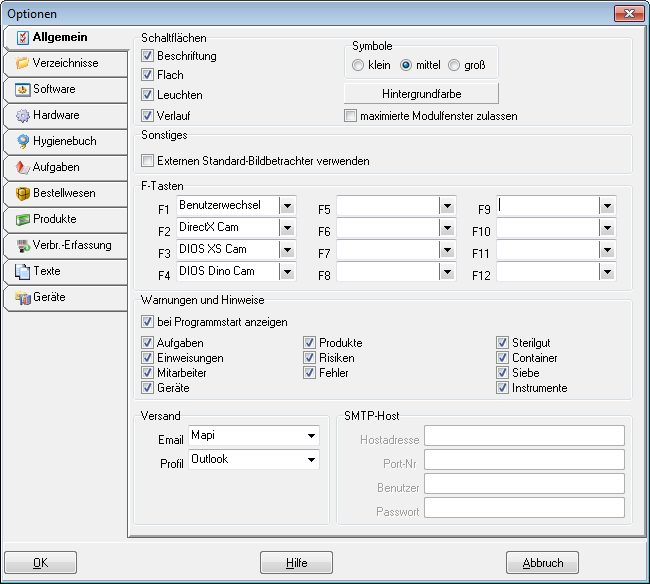The image size is (650, 584).
Task: Click the Software tab icon
Action: [22, 89]
